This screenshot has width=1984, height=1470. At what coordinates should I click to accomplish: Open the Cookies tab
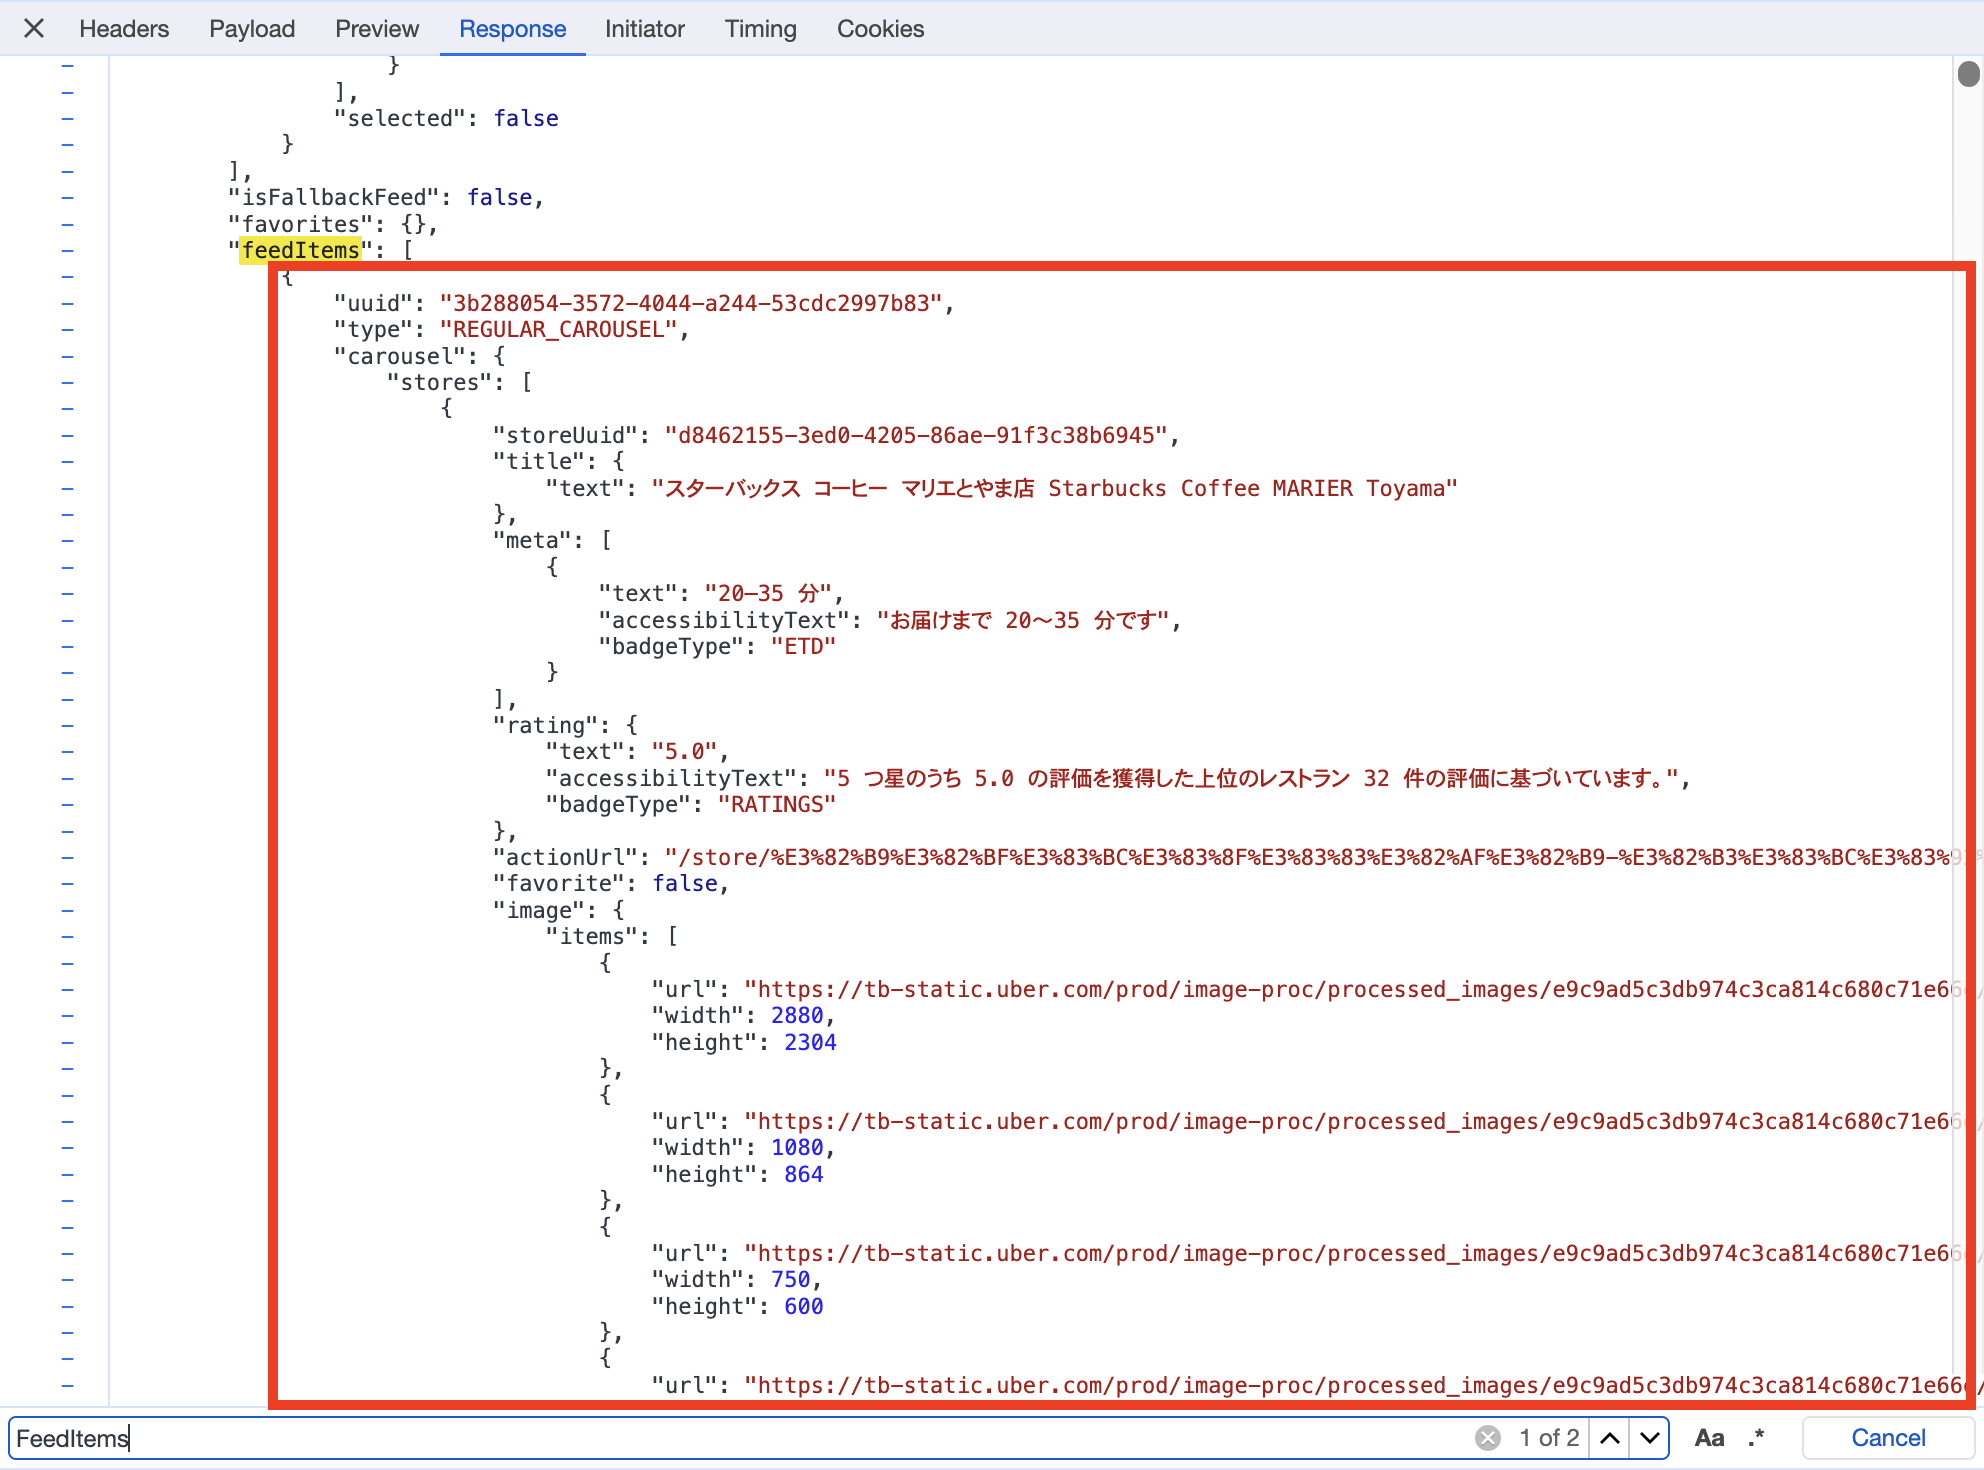[880, 29]
